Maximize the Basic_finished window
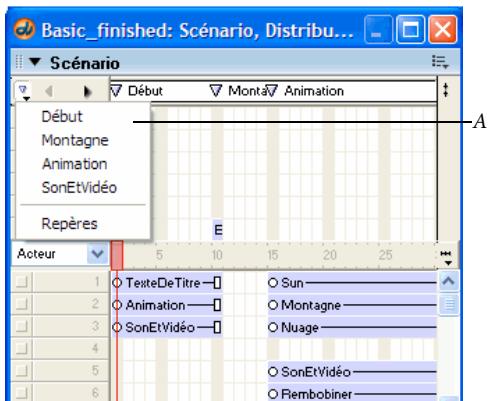The height and width of the screenshot is (401, 489). (410, 29)
